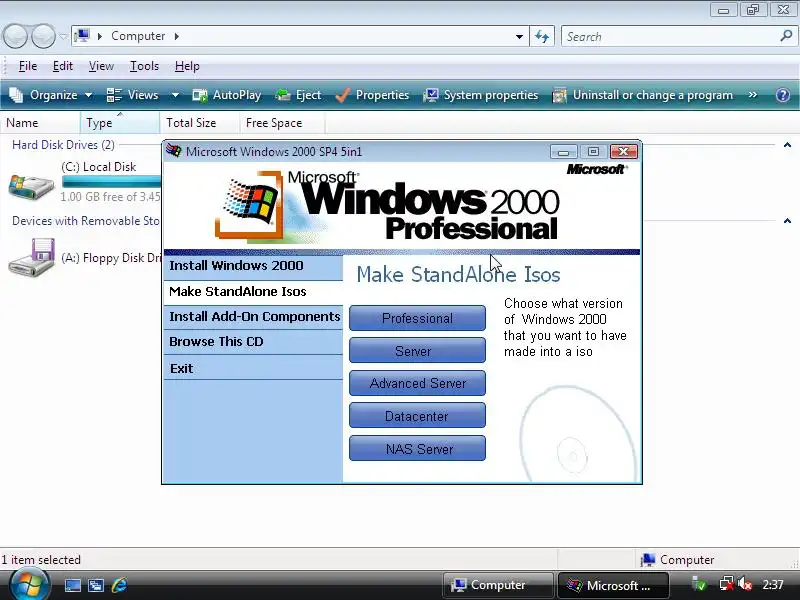Expand the Views dropdown arrow

tap(175, 95)
